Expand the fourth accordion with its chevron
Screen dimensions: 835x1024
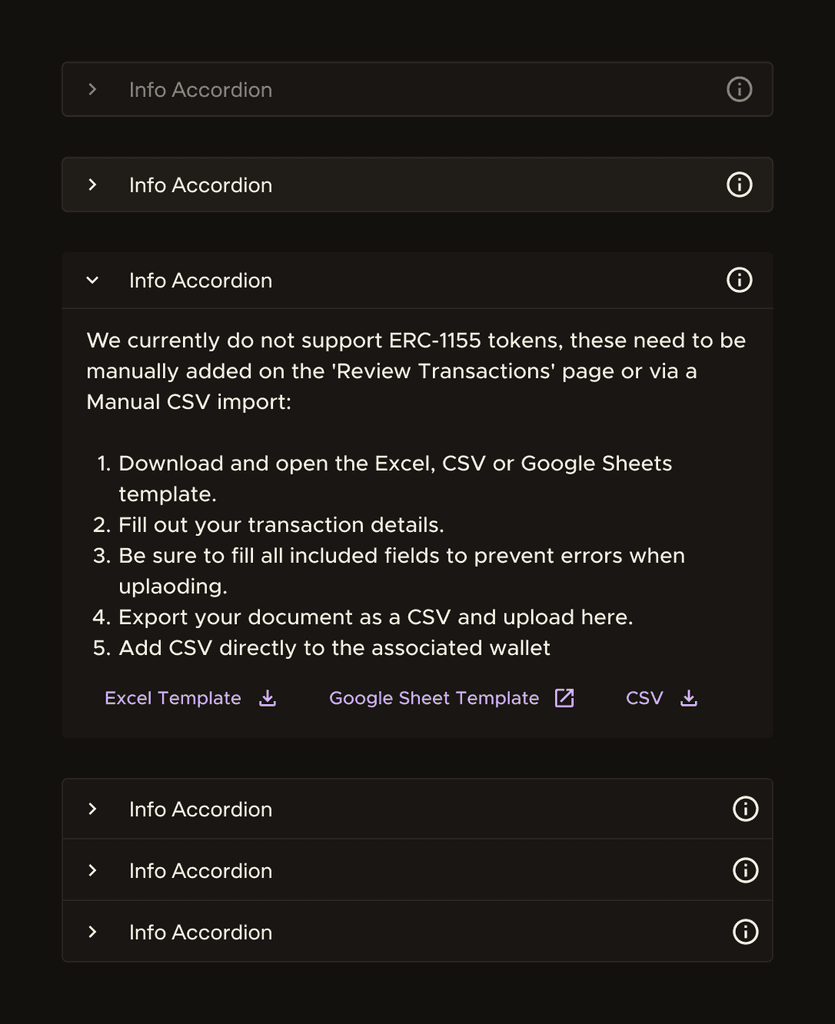pyautogui.click(x=93, y=809)
